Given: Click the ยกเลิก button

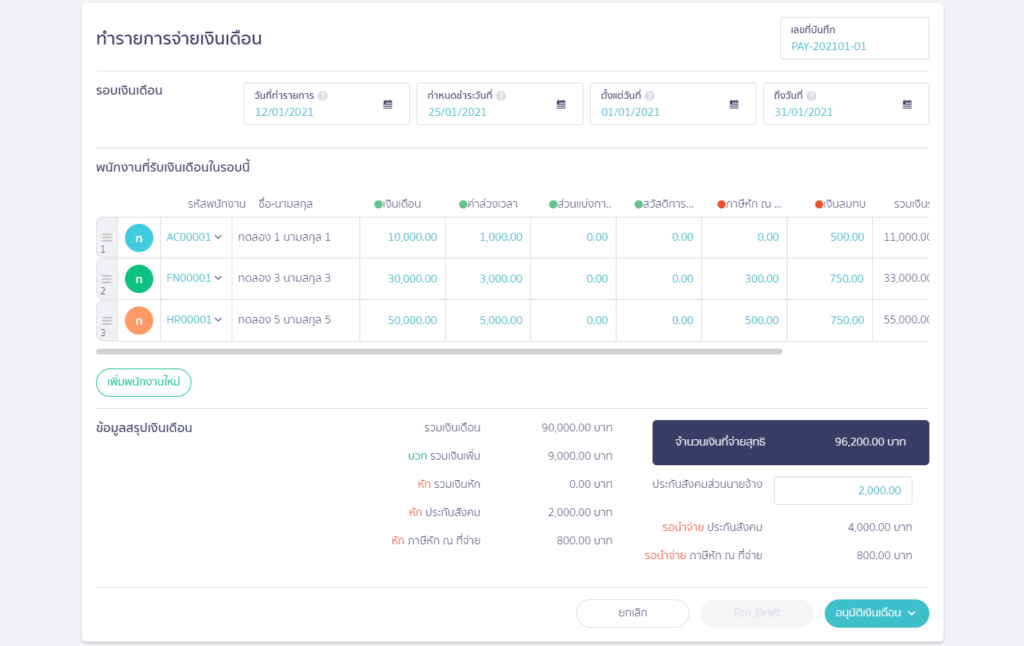Looking at the screenshot, I should pos(632,613).
